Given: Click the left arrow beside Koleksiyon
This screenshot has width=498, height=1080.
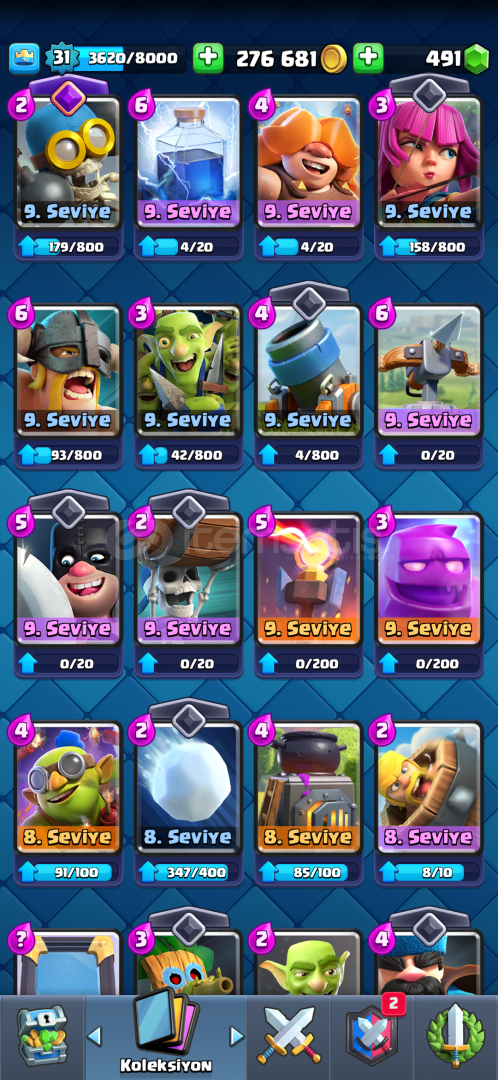Looking at the screenshot, I should tap(95, 1035).
